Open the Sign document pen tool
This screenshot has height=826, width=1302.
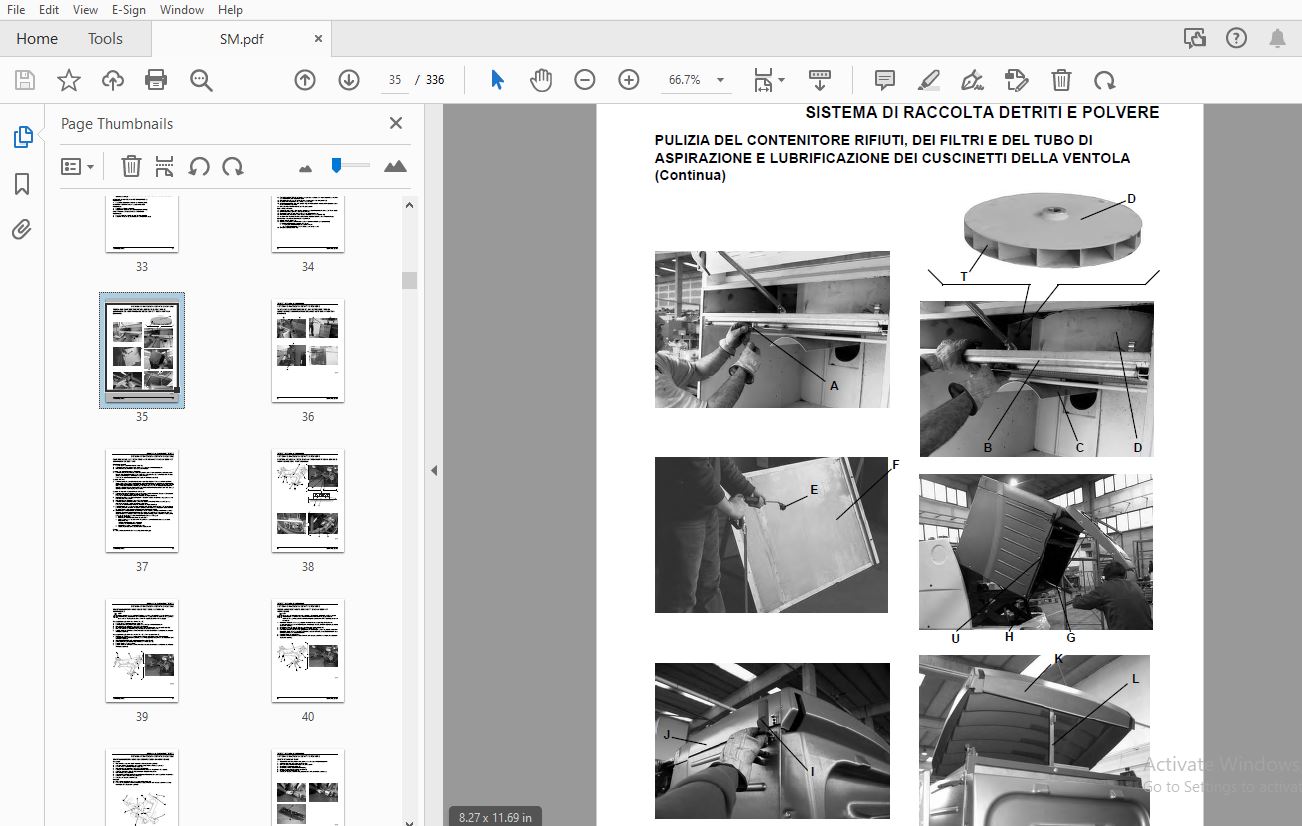(x=972, y=80)
